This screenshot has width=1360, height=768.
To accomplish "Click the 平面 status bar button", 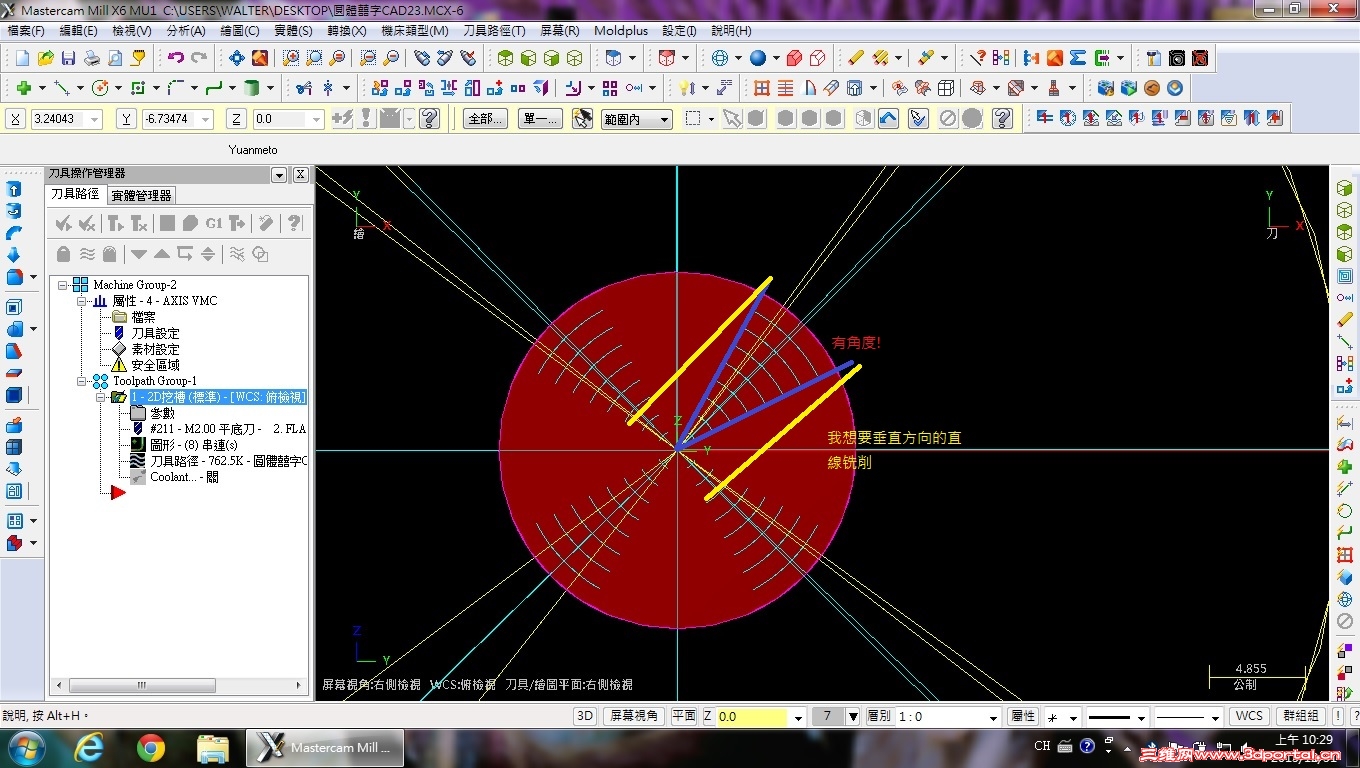I will coord(683,716).
